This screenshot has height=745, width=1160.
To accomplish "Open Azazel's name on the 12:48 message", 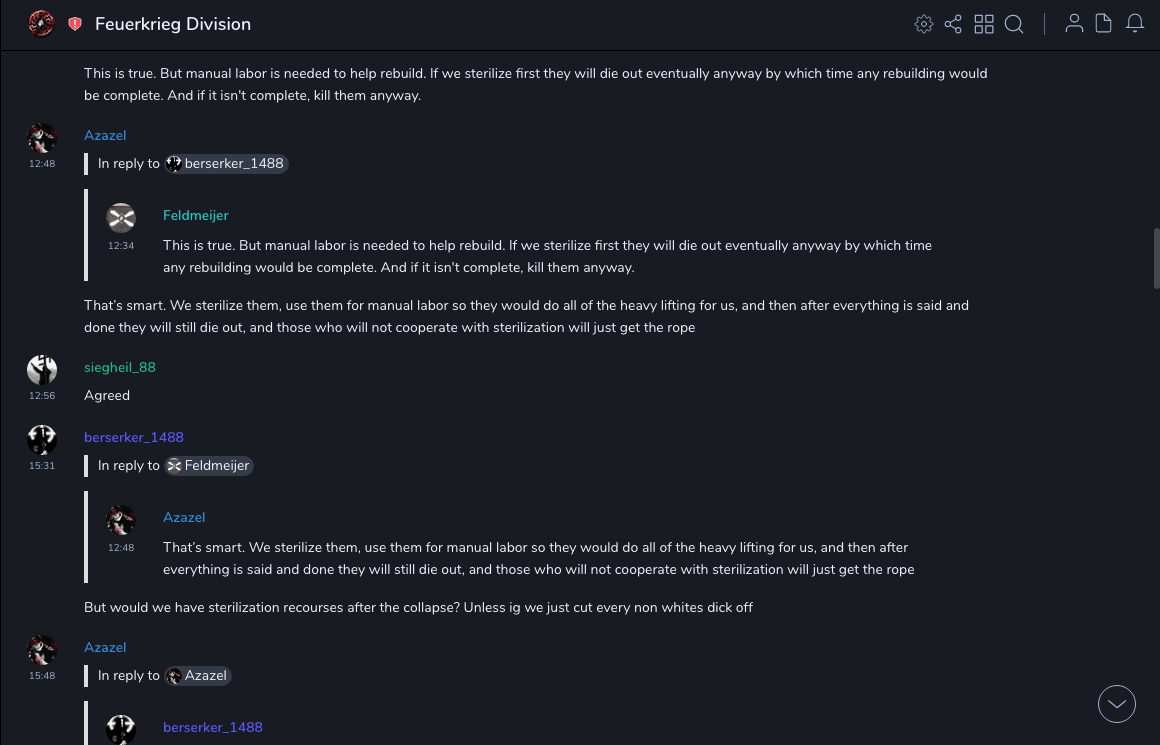I will [x=105, y=135].
